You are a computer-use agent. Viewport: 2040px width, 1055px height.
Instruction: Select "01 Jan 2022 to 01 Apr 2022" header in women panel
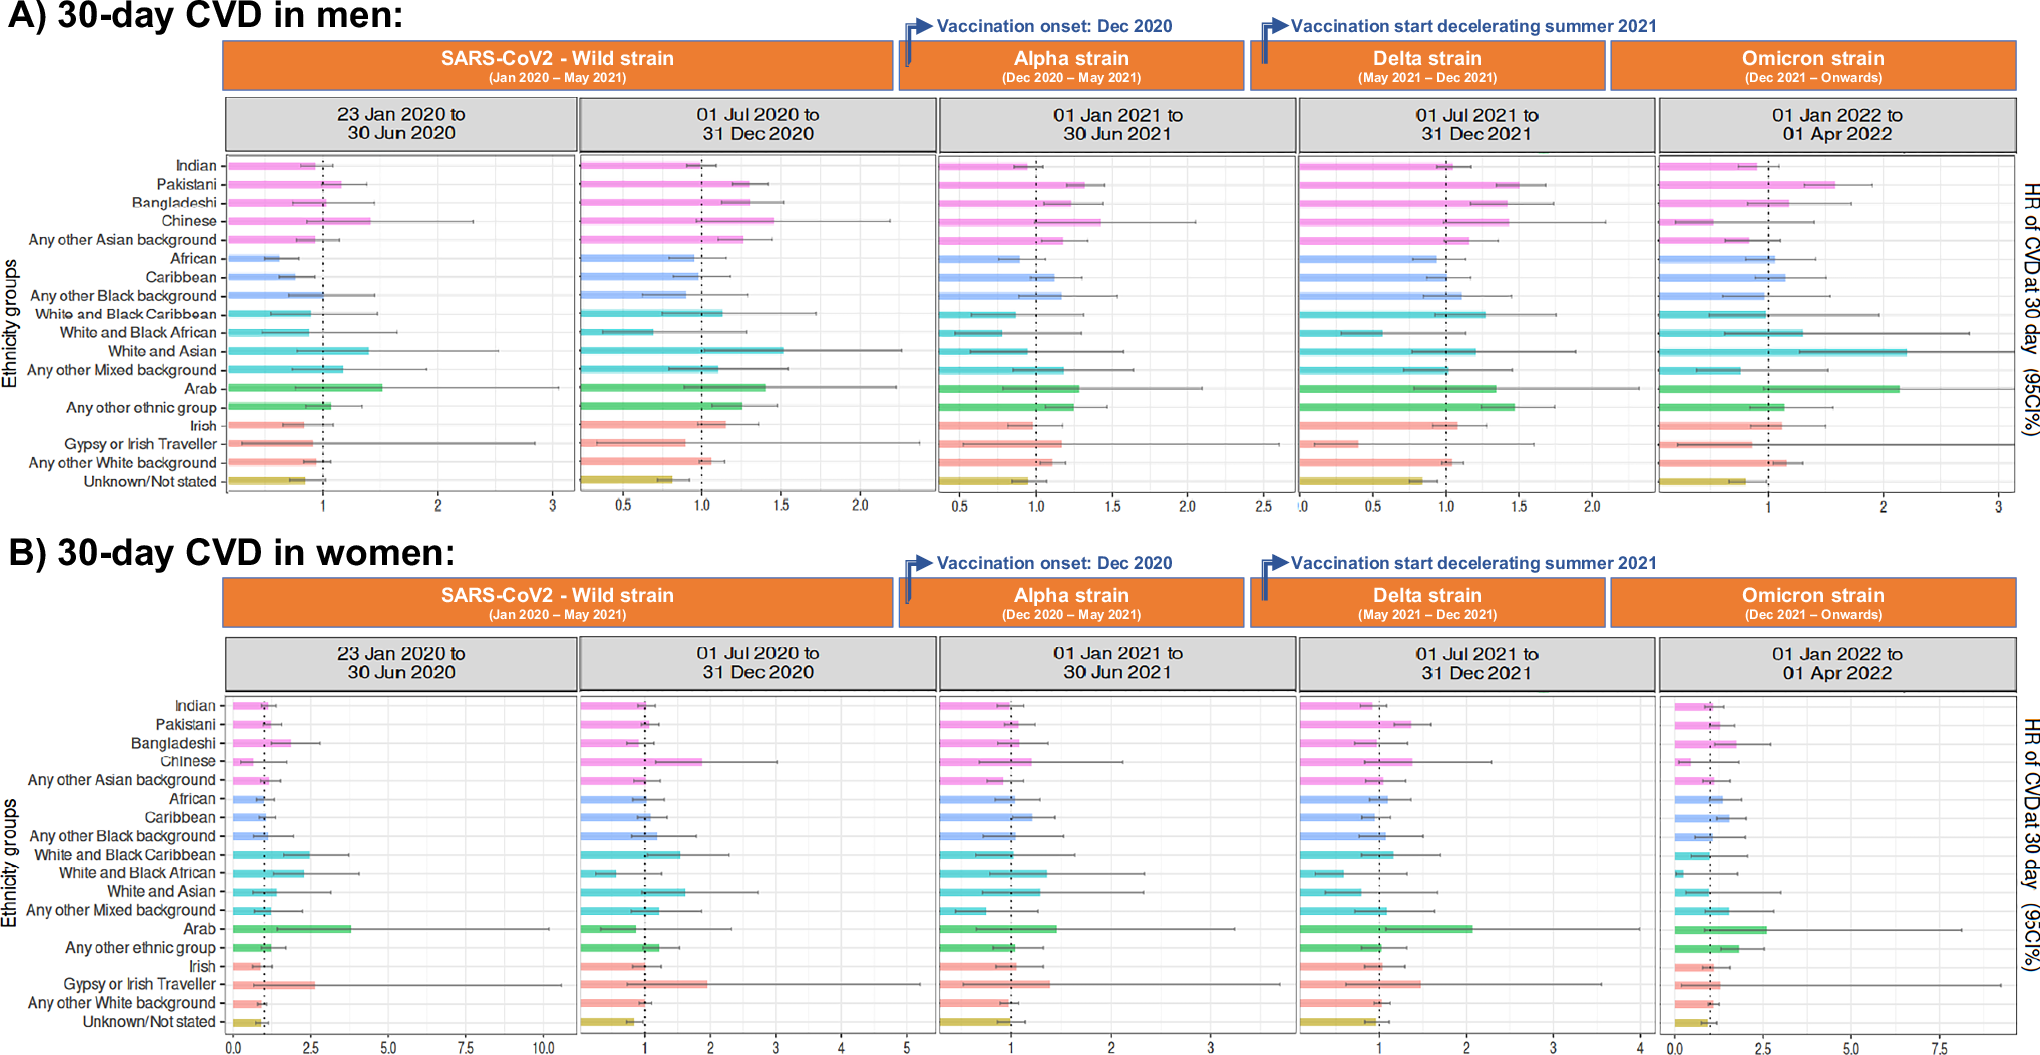click(x=1837, y=663)
